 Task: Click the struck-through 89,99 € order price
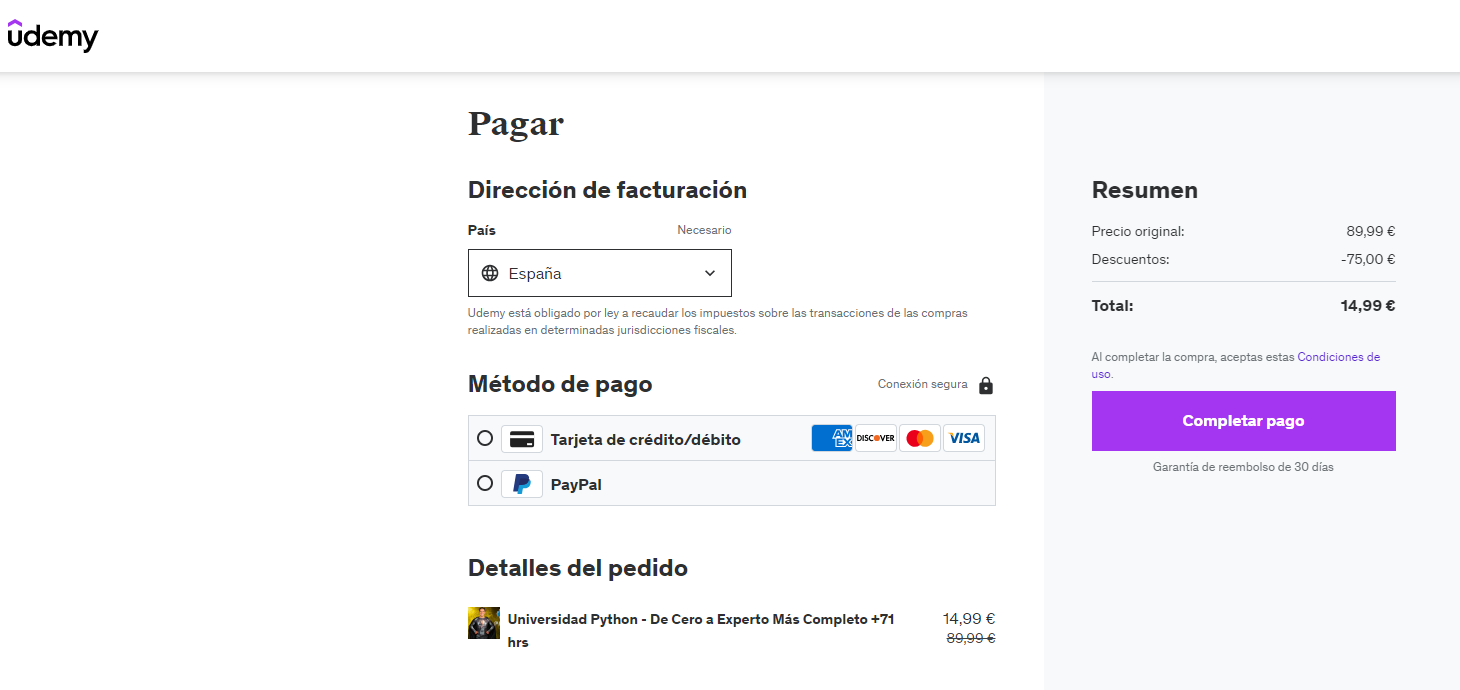(971, 638)
